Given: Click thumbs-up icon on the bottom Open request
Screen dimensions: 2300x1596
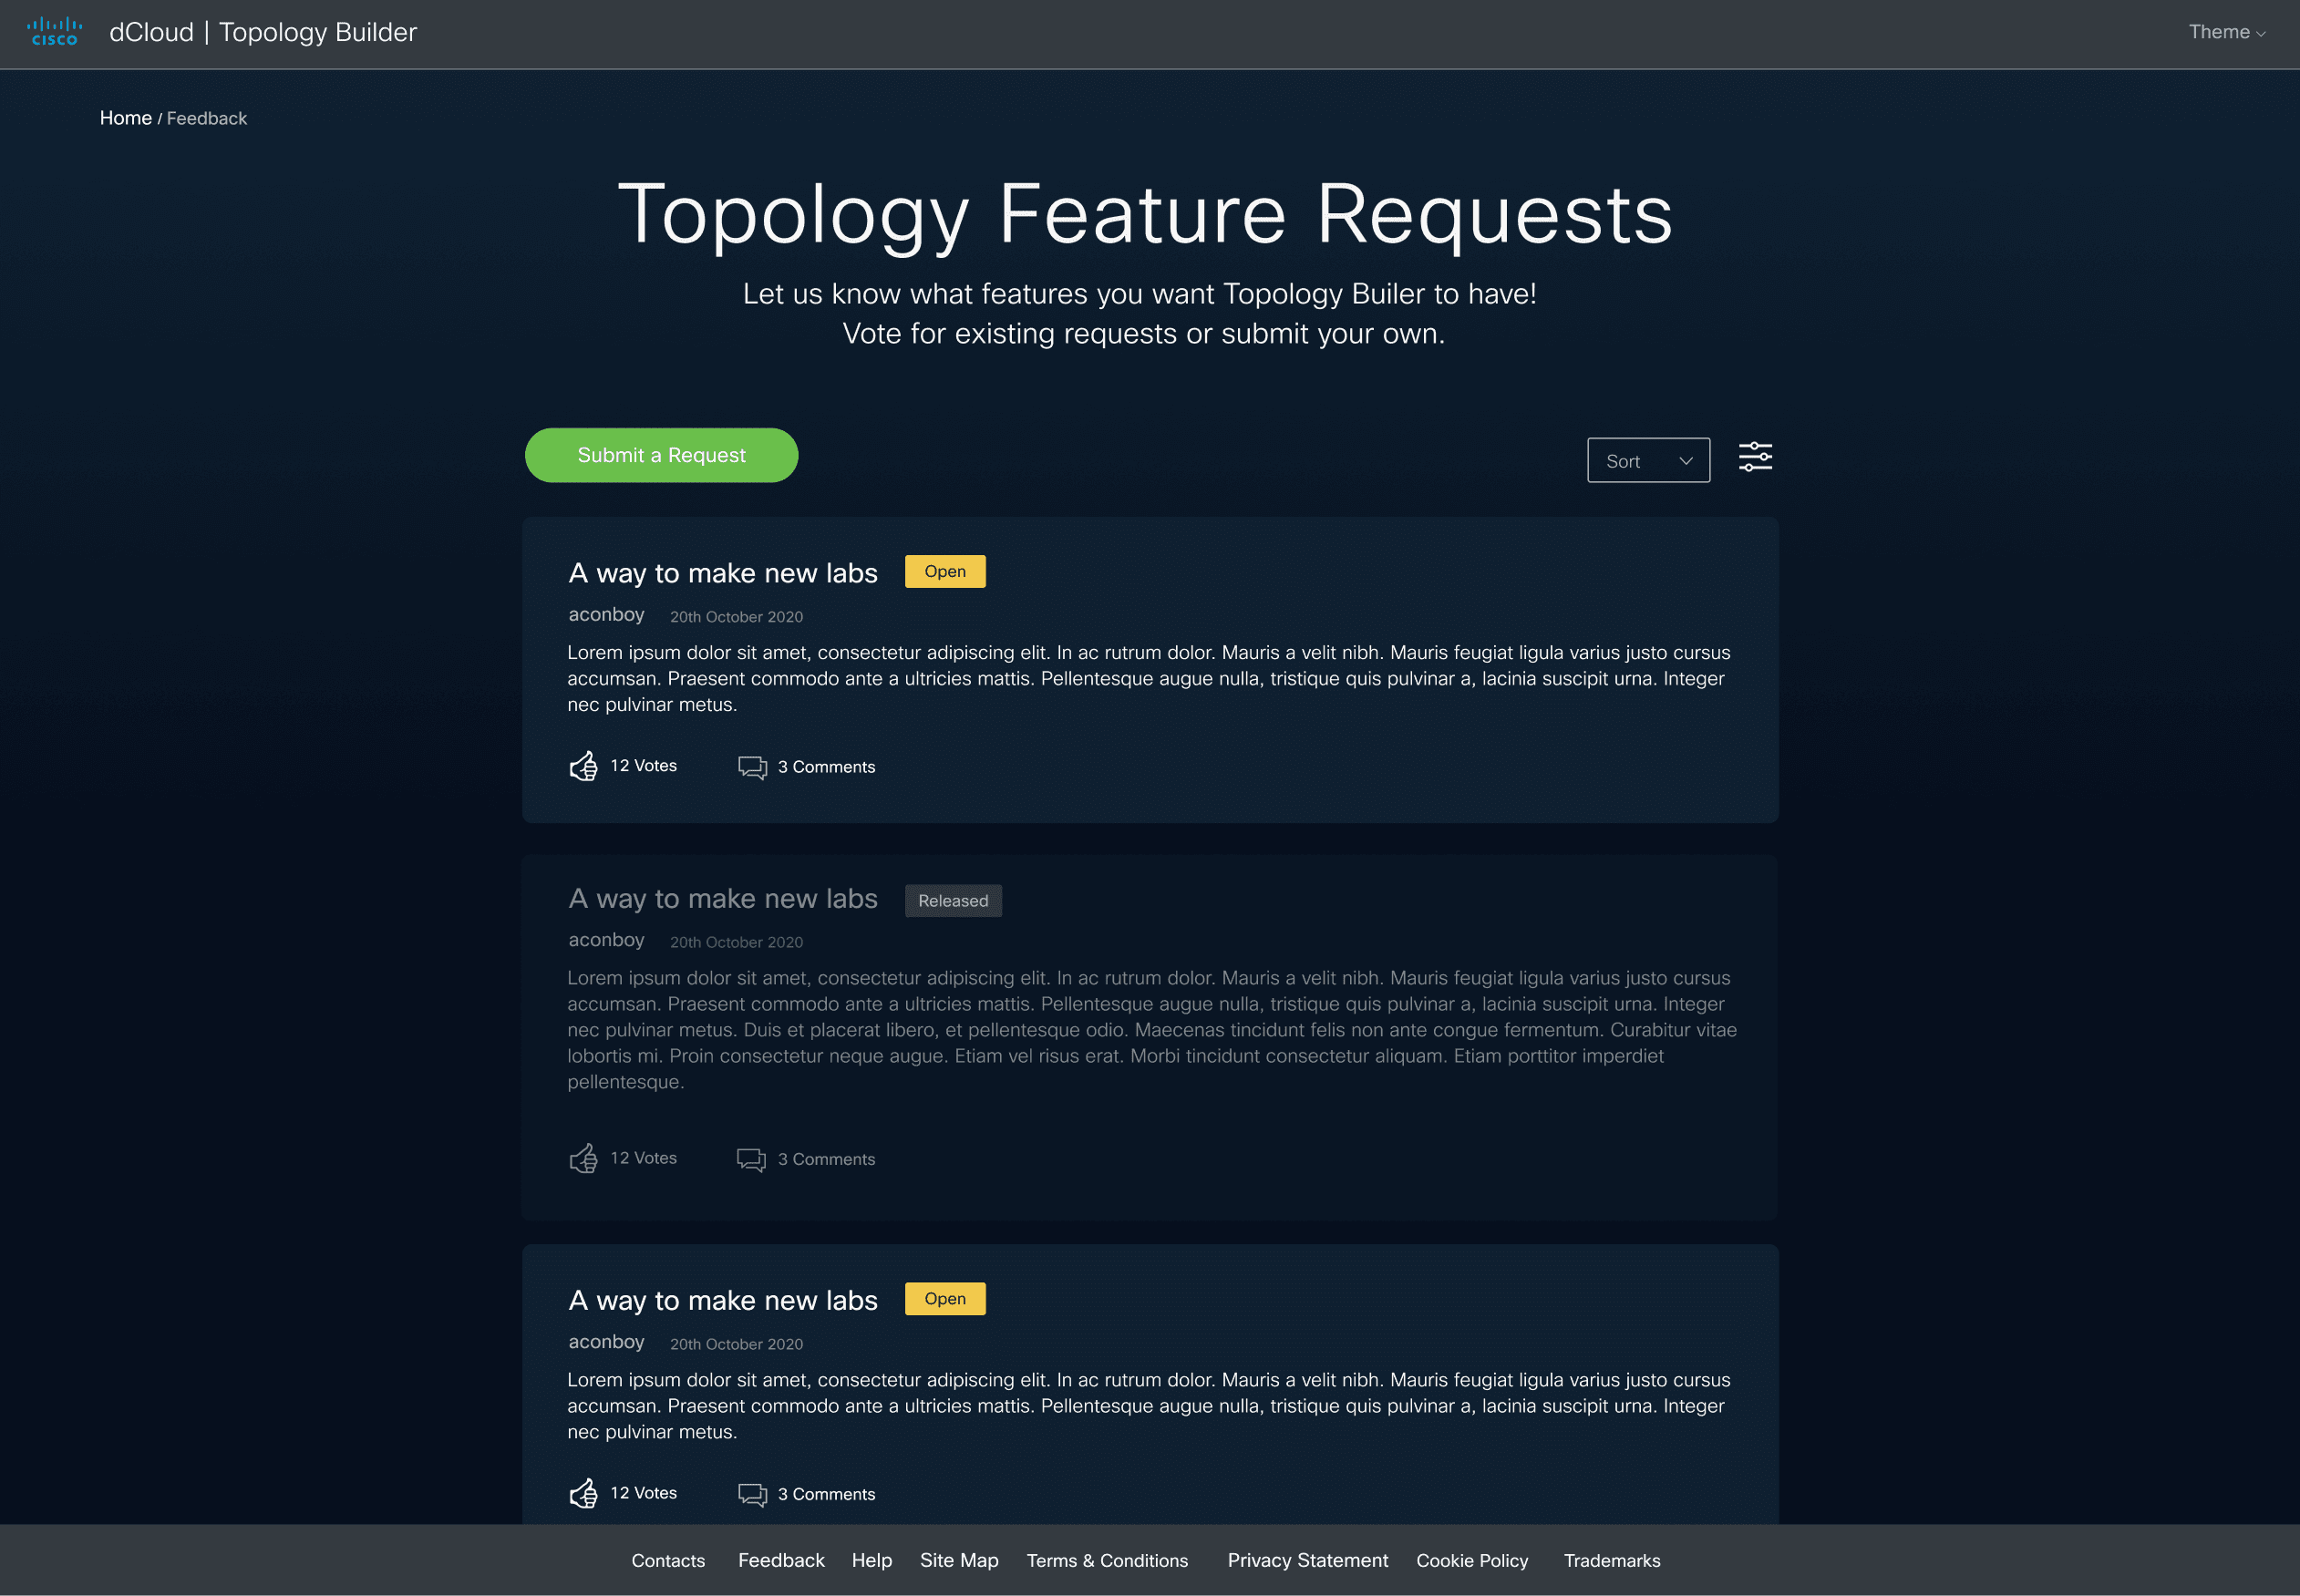Looking at the screenshot, I should [x=583, y=1493].
